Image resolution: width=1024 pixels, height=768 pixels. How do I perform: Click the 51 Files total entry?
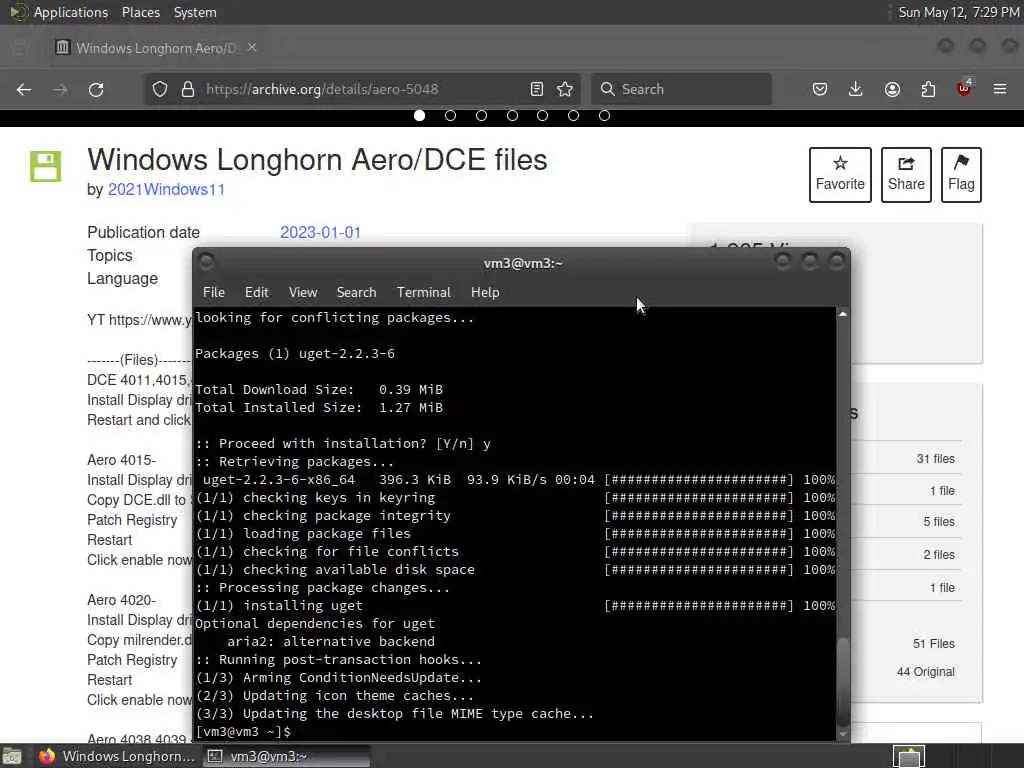[933, 644]
